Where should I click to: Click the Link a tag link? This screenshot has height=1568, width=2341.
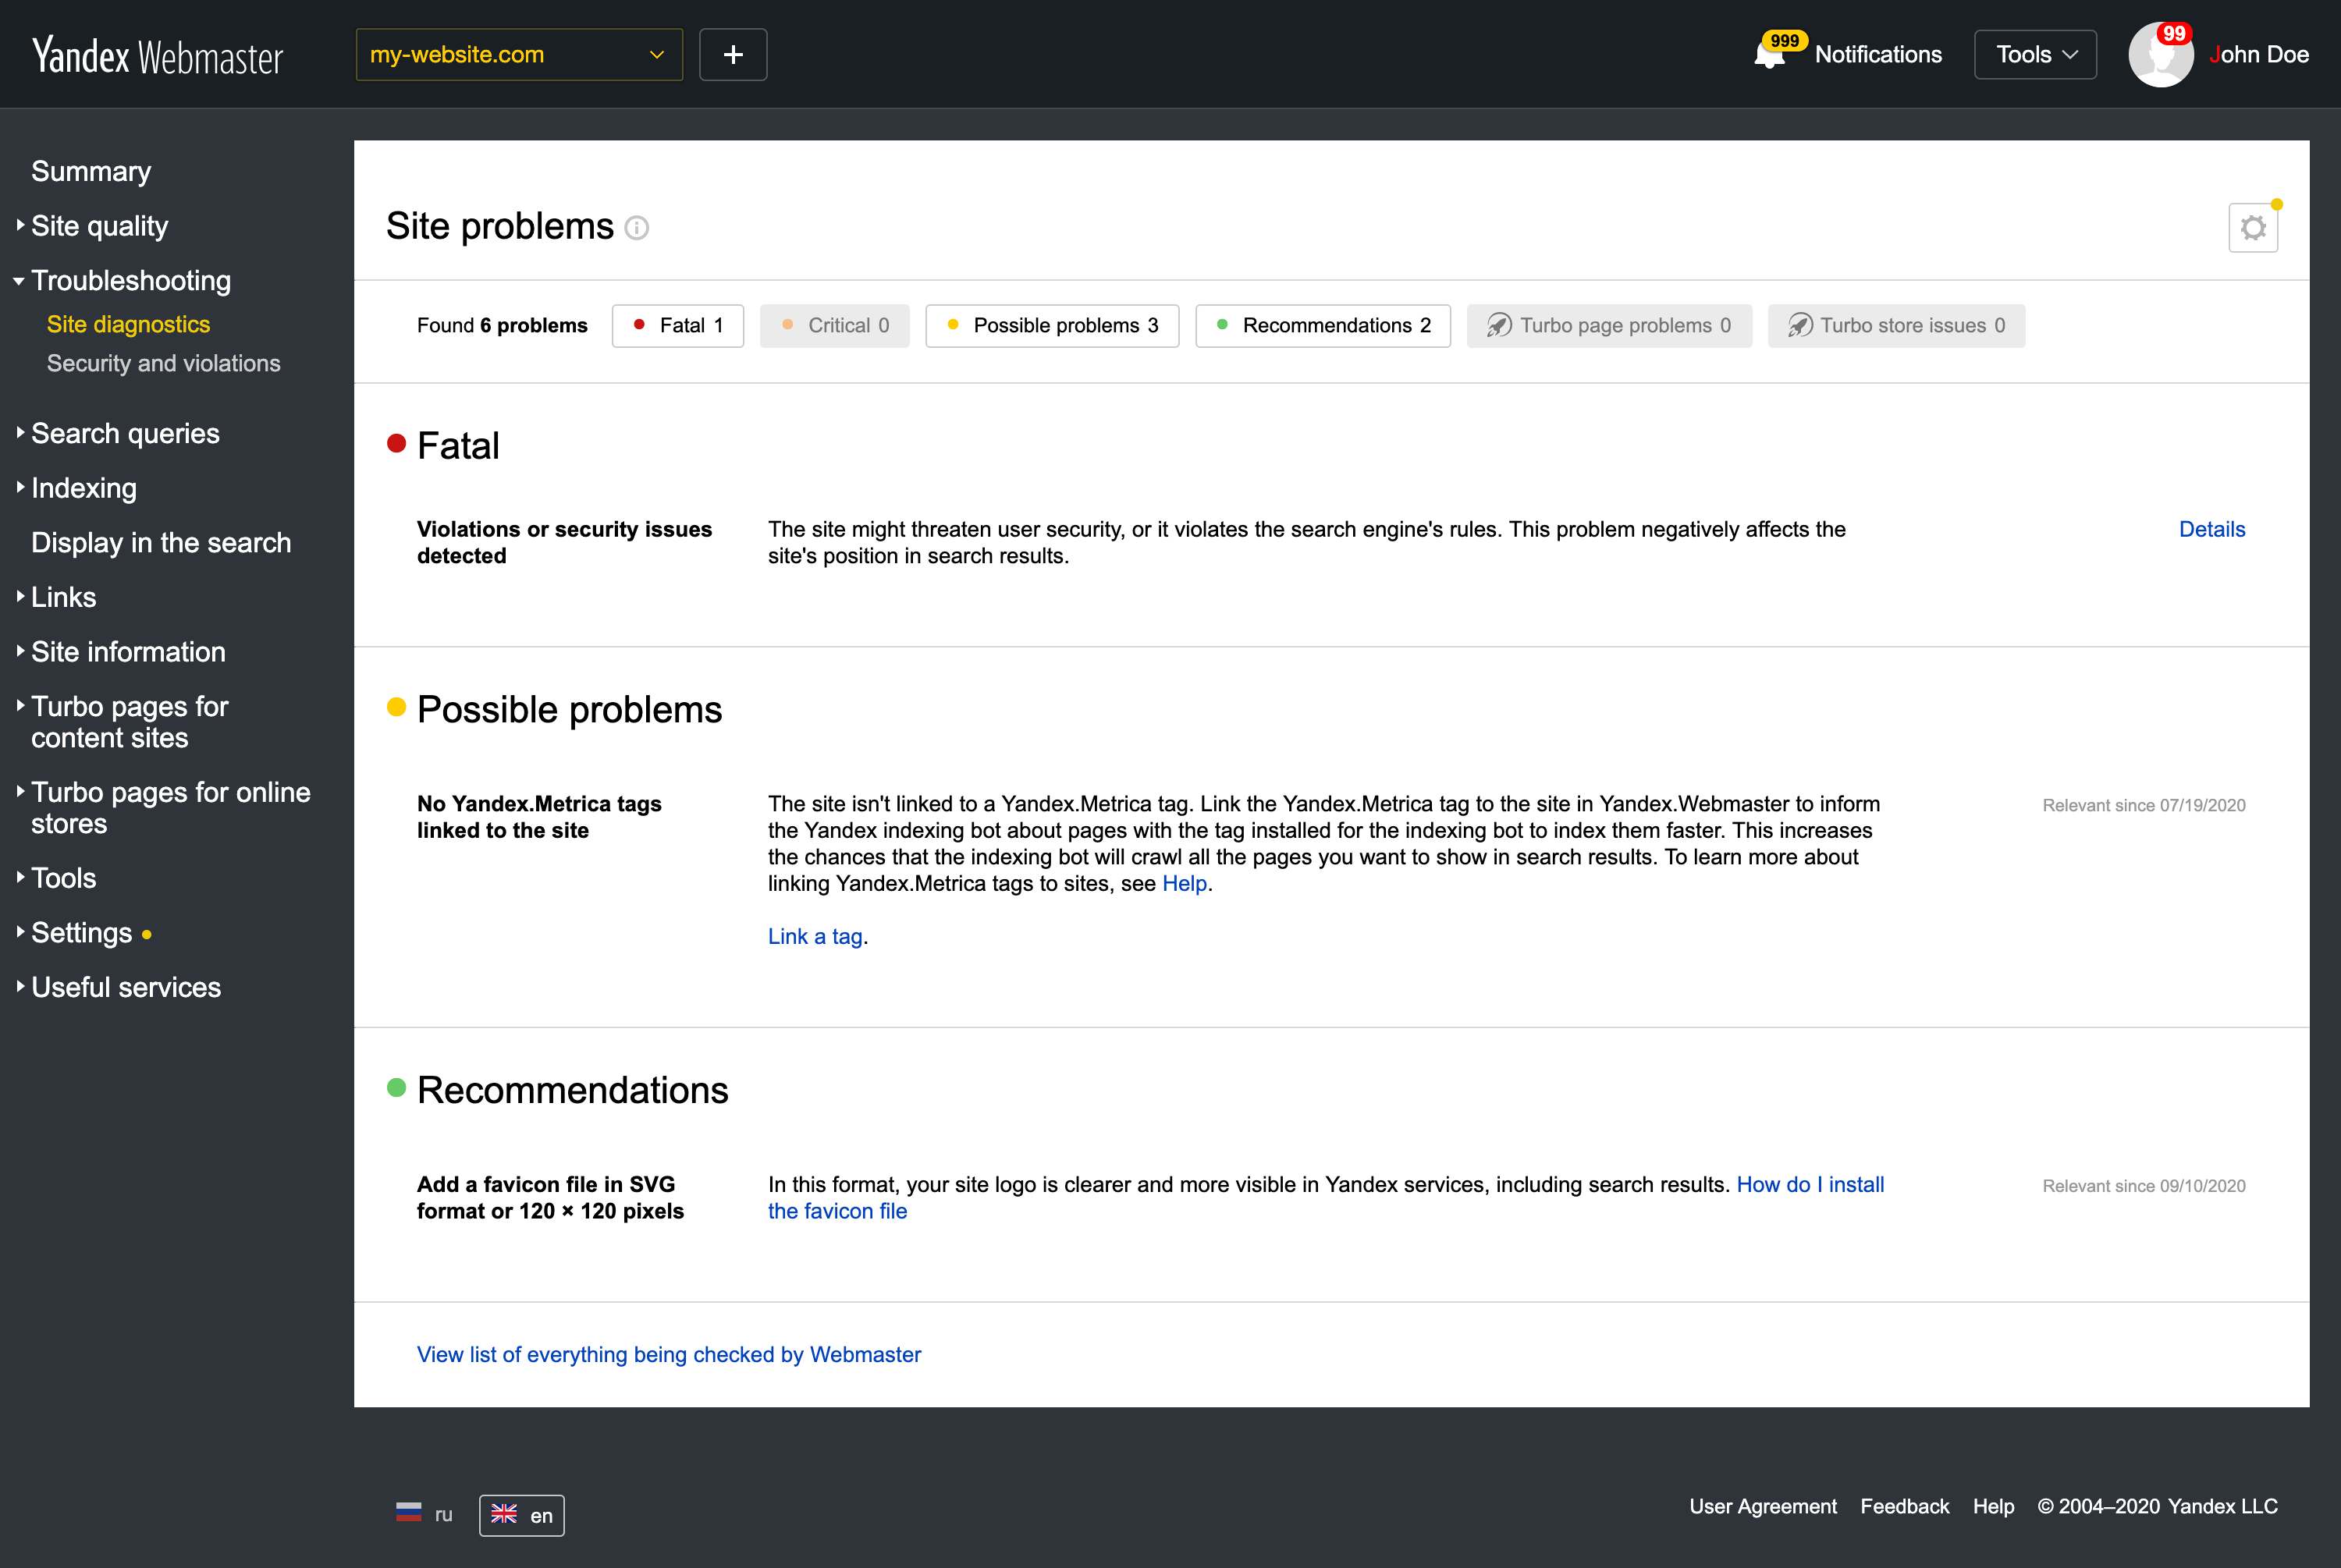[815, 936]
